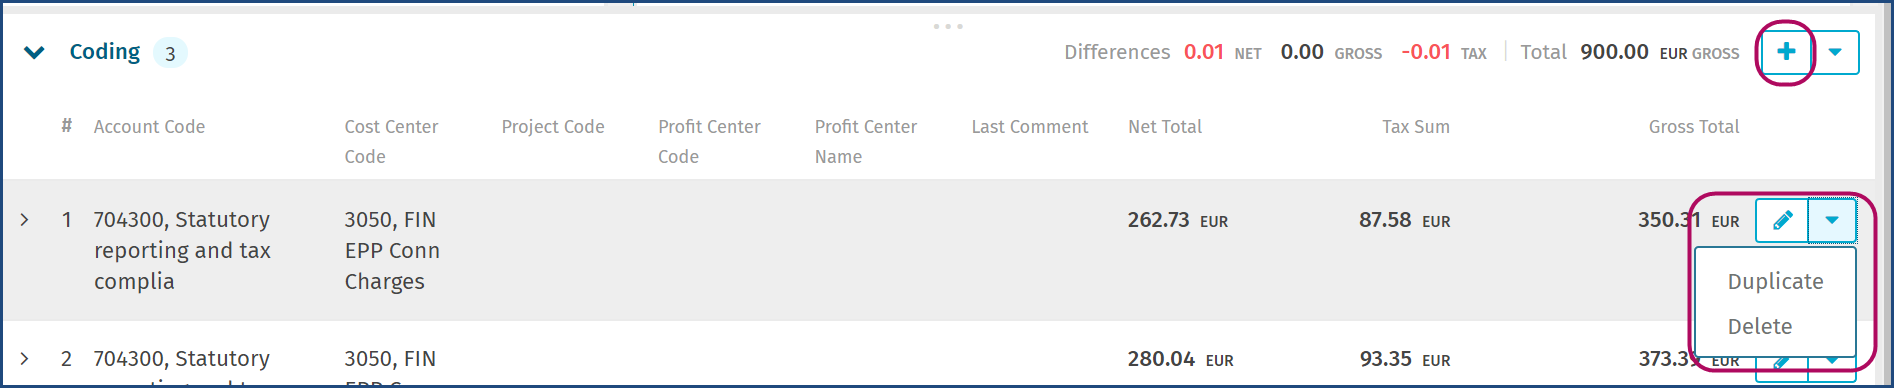Open dropdown arrow next to plus button

pyautogui.click(x=1835, y=52)
